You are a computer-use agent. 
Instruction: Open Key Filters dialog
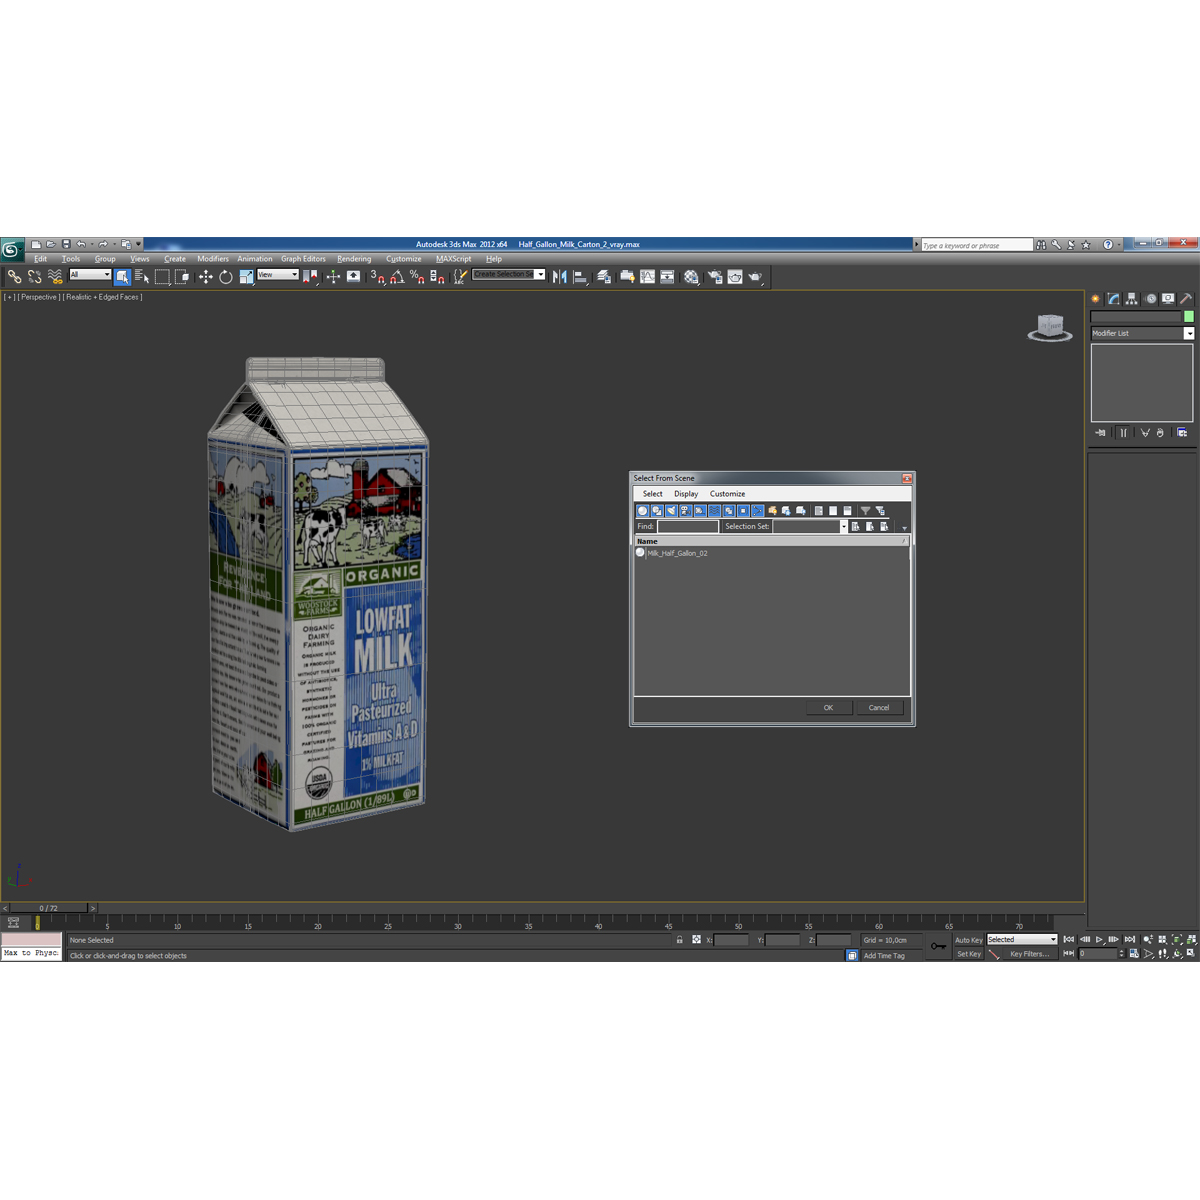[1029, 954]
